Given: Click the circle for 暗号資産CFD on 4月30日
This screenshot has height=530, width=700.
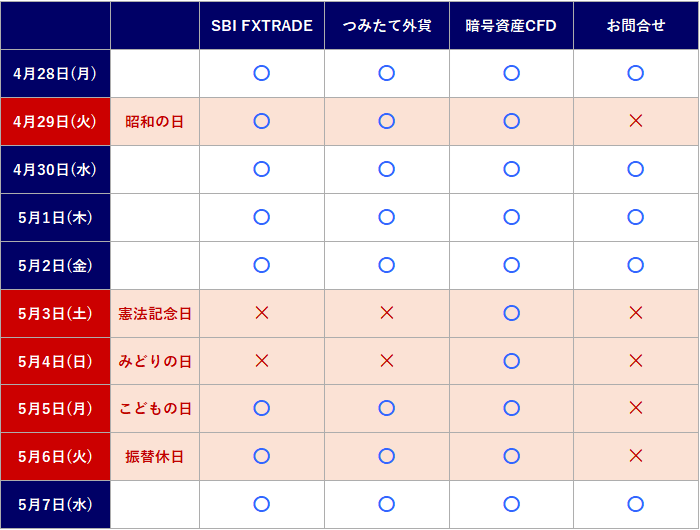Looking at the screenshot, I should click(x=512, y=169).
